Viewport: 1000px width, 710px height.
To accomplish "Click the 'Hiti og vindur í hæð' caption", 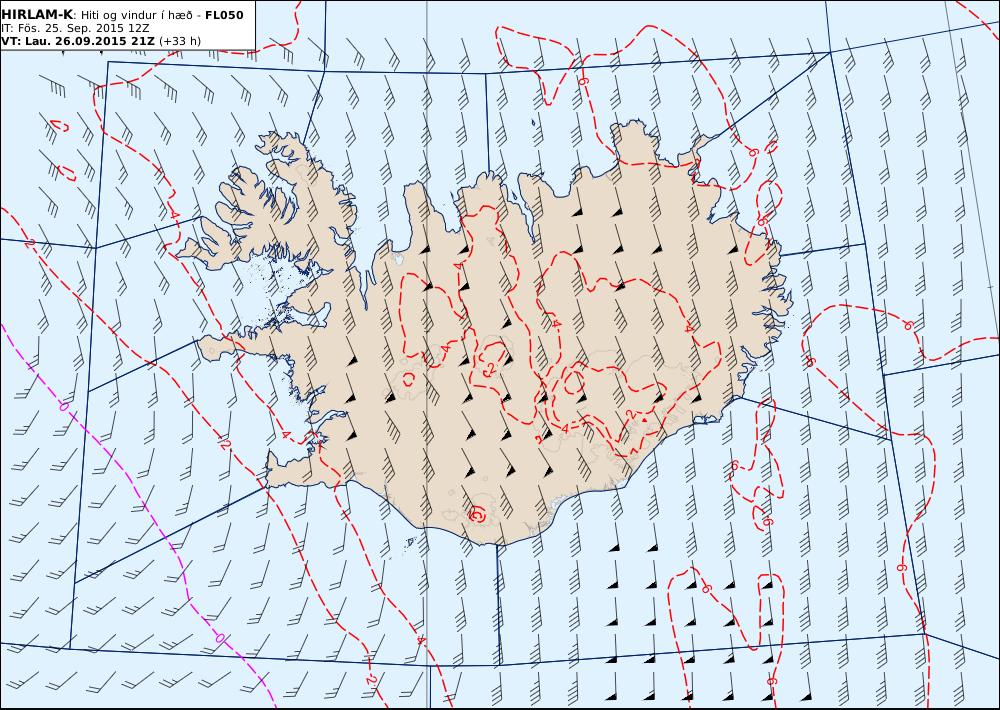I will click(137, 15).
